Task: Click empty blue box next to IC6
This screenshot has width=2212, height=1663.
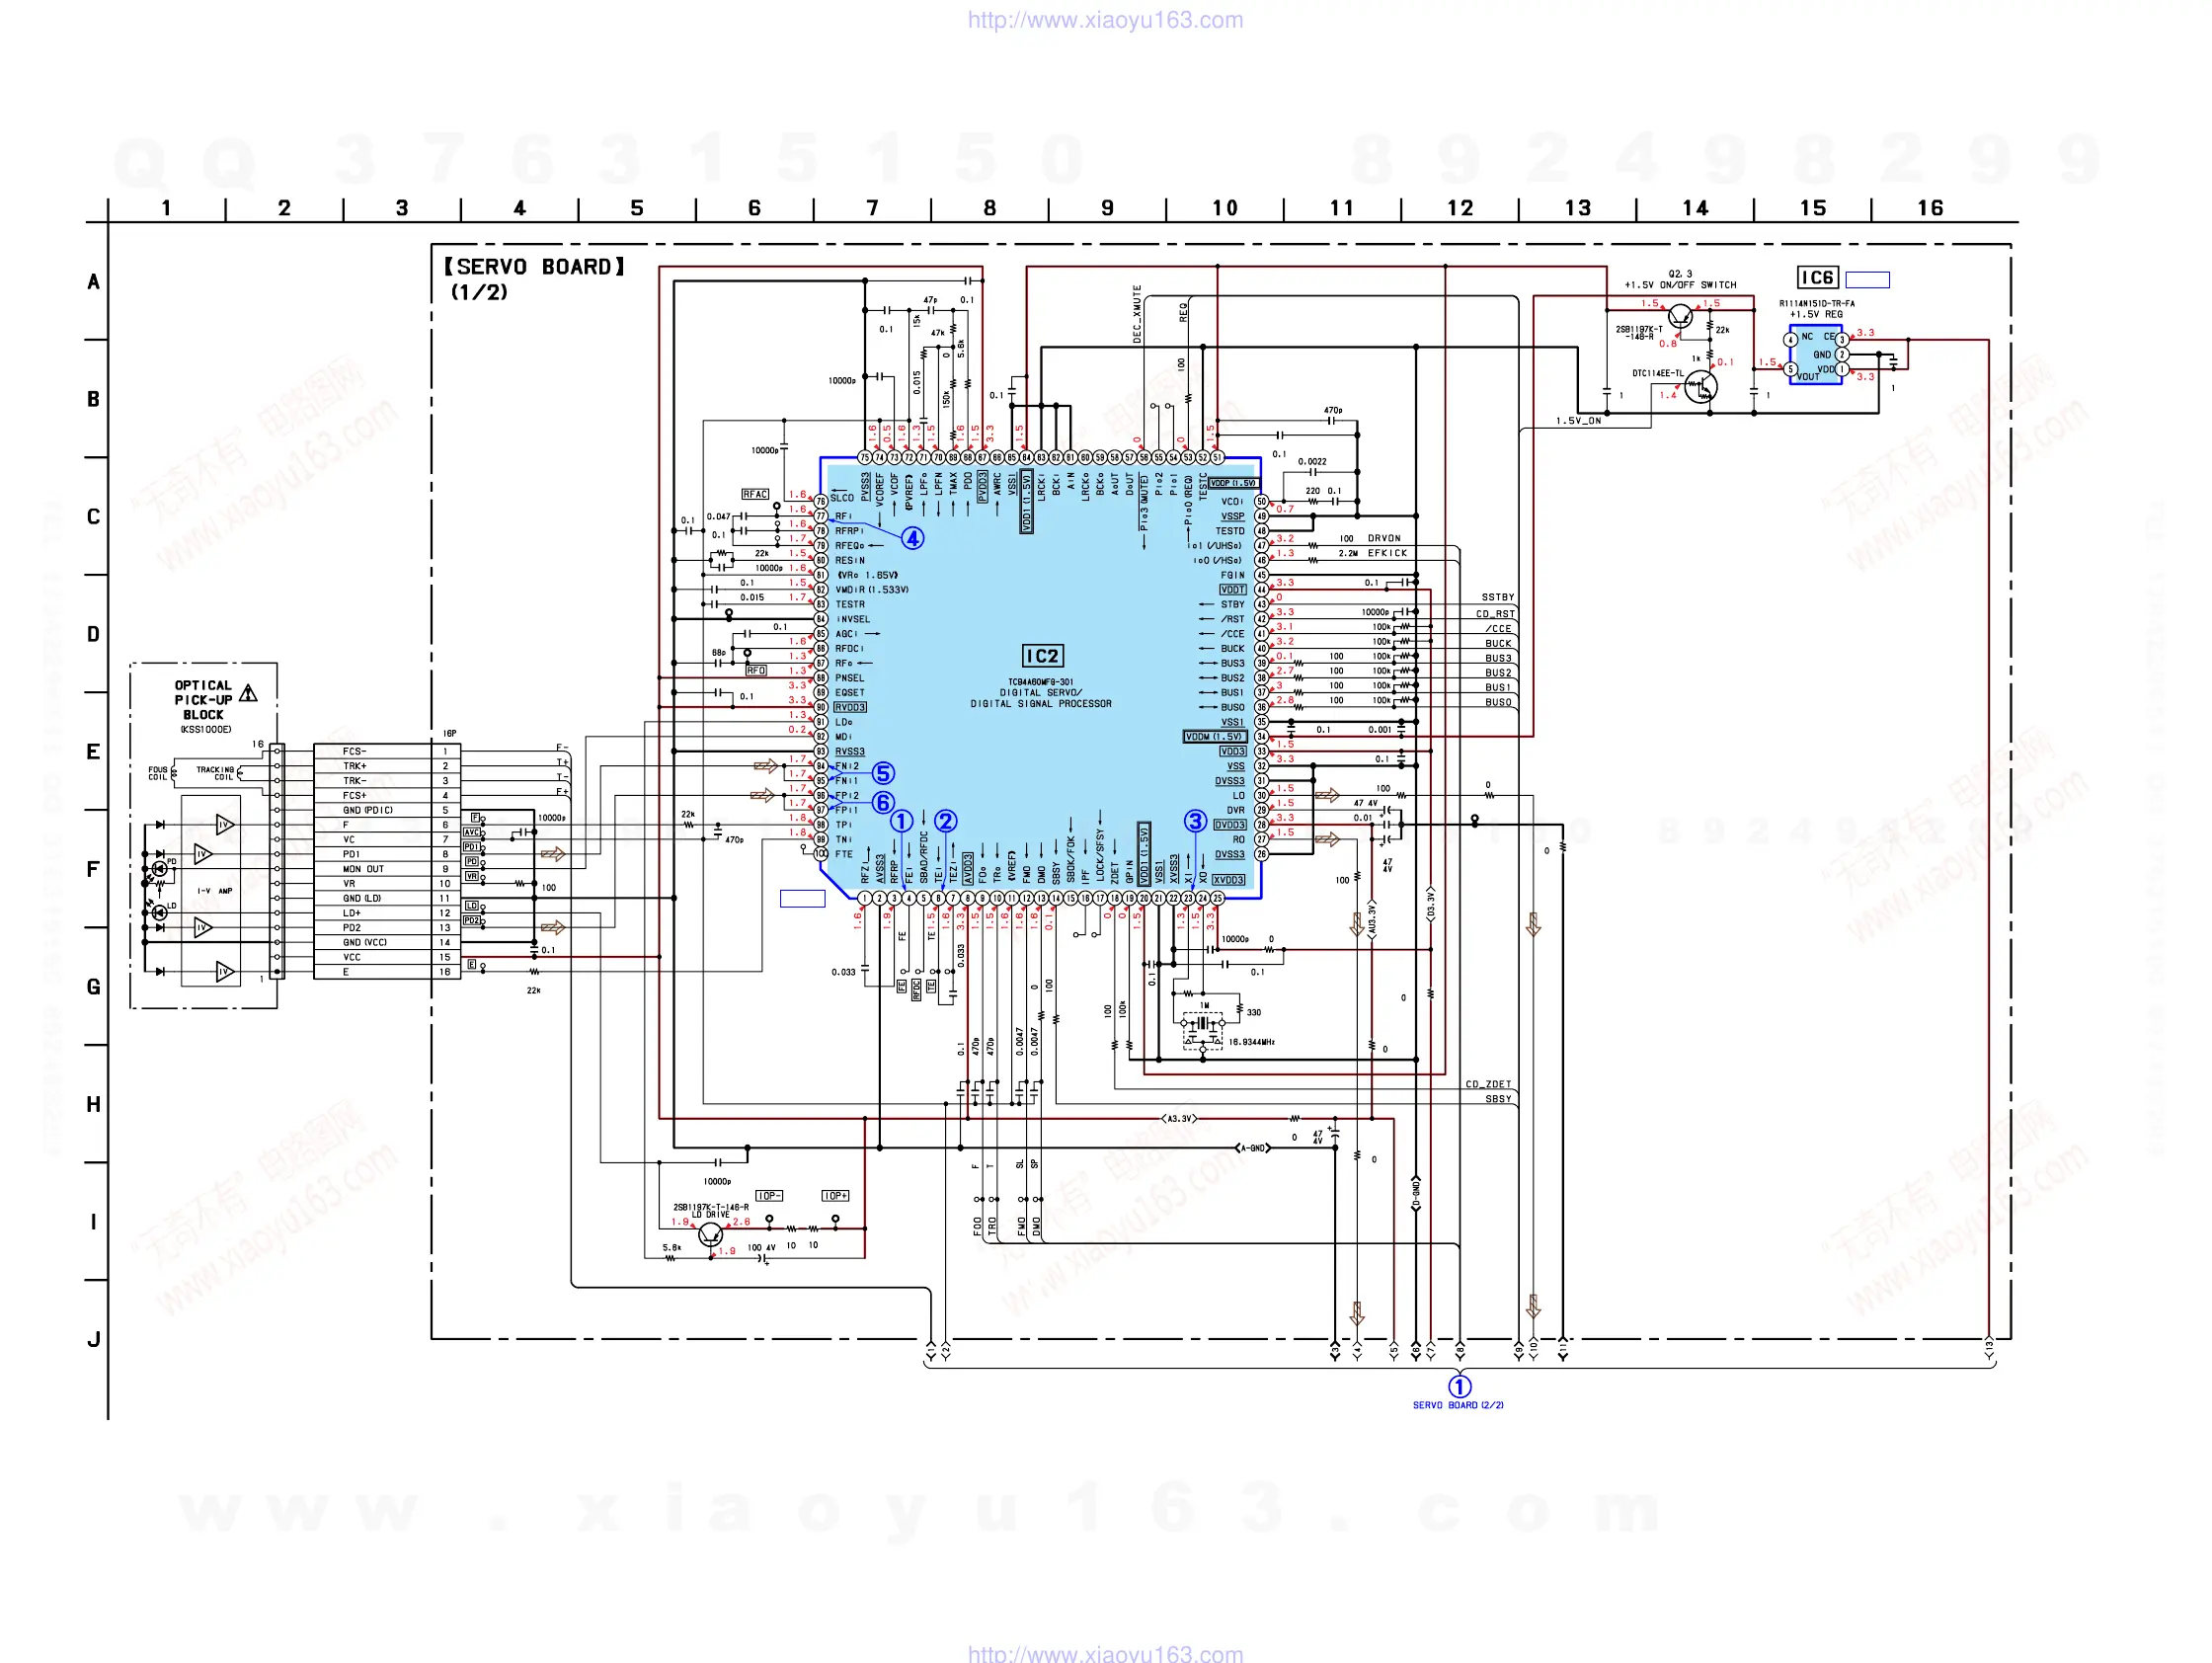Action: click(1867, 280)
